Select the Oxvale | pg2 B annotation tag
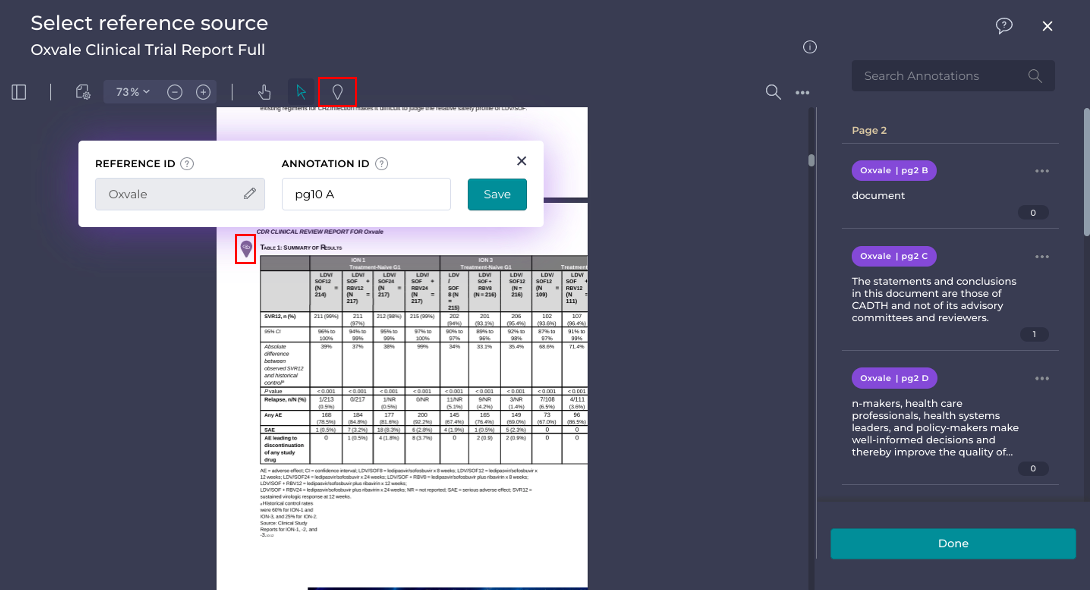 [893, 170]
